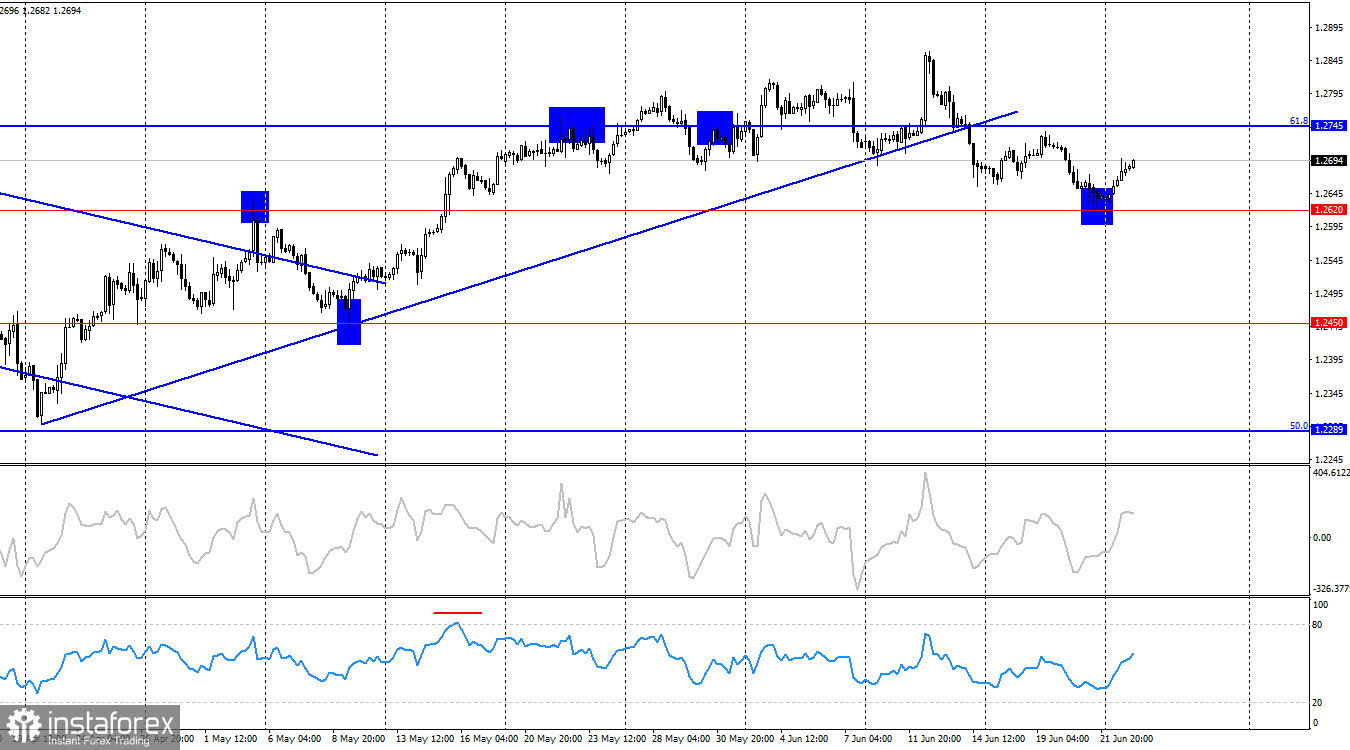Click the 100 oscillator scale value

(x=1320, y=605)
